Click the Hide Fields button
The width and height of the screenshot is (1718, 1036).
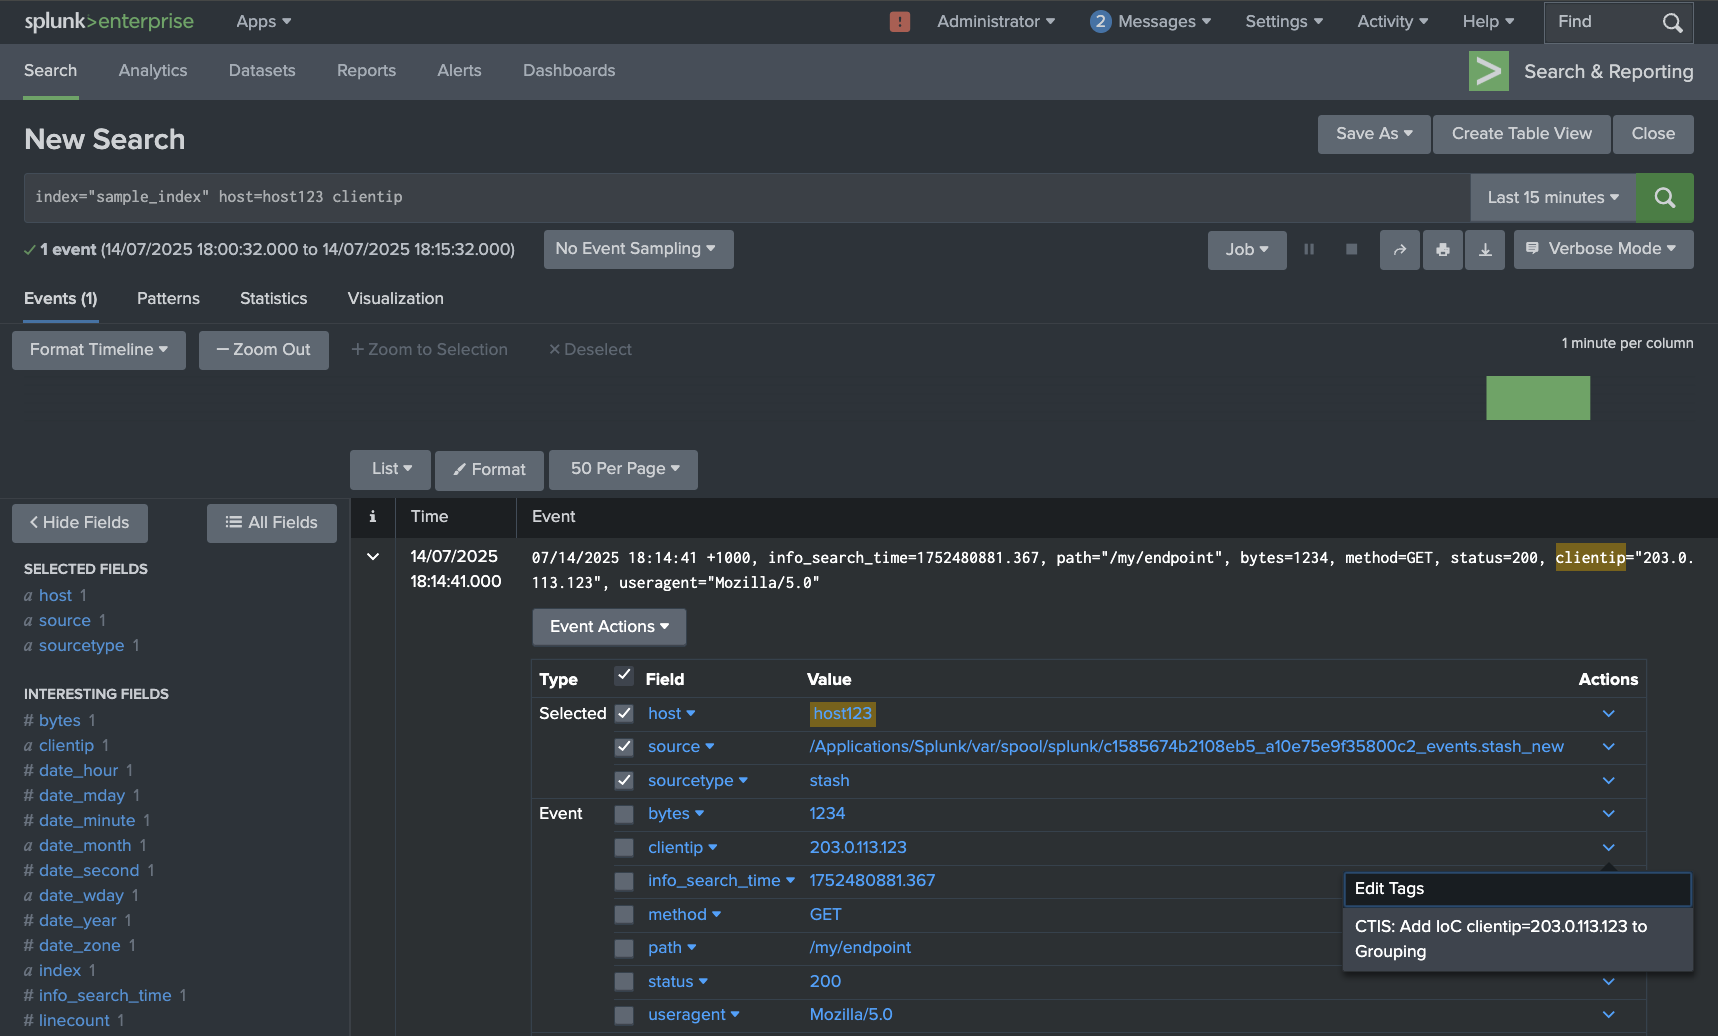click(80, 523)
